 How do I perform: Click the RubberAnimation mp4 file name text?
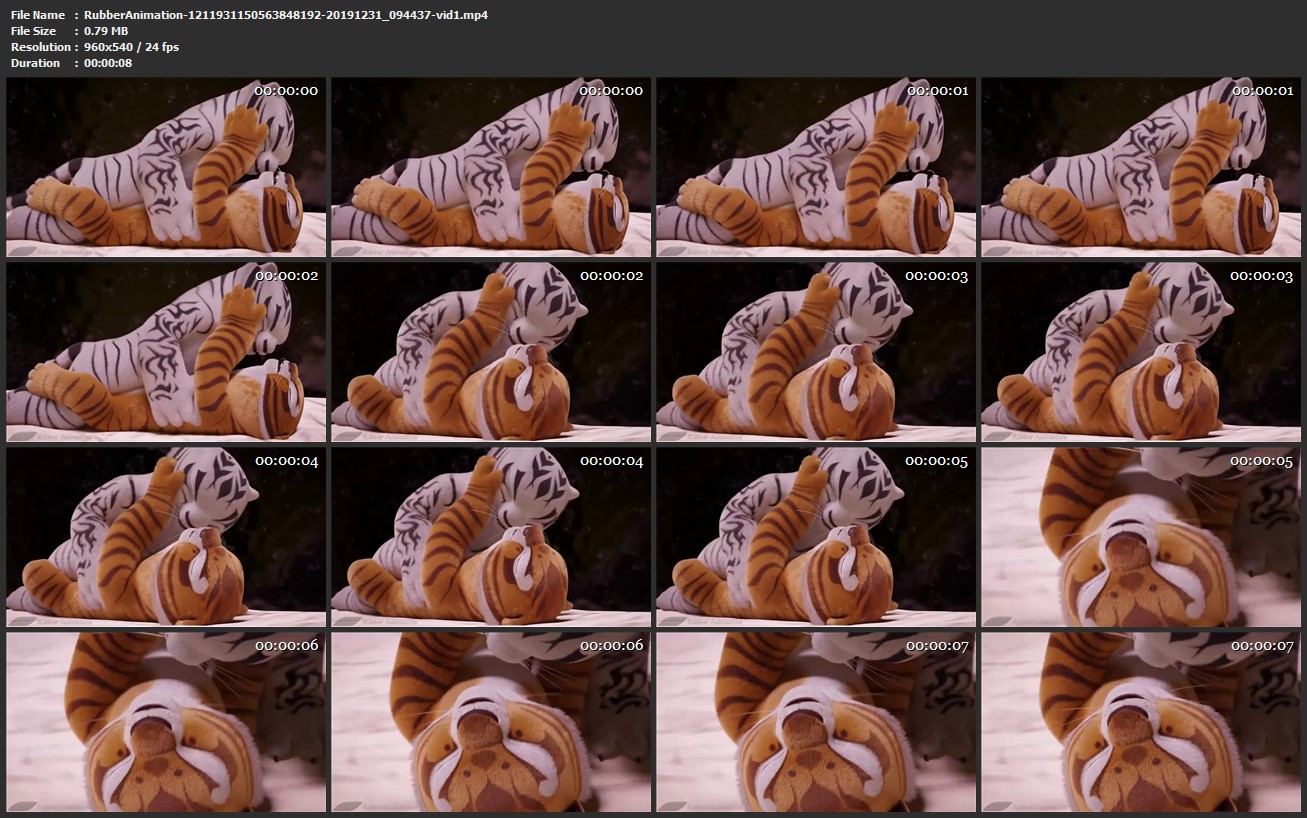point(286,15)
